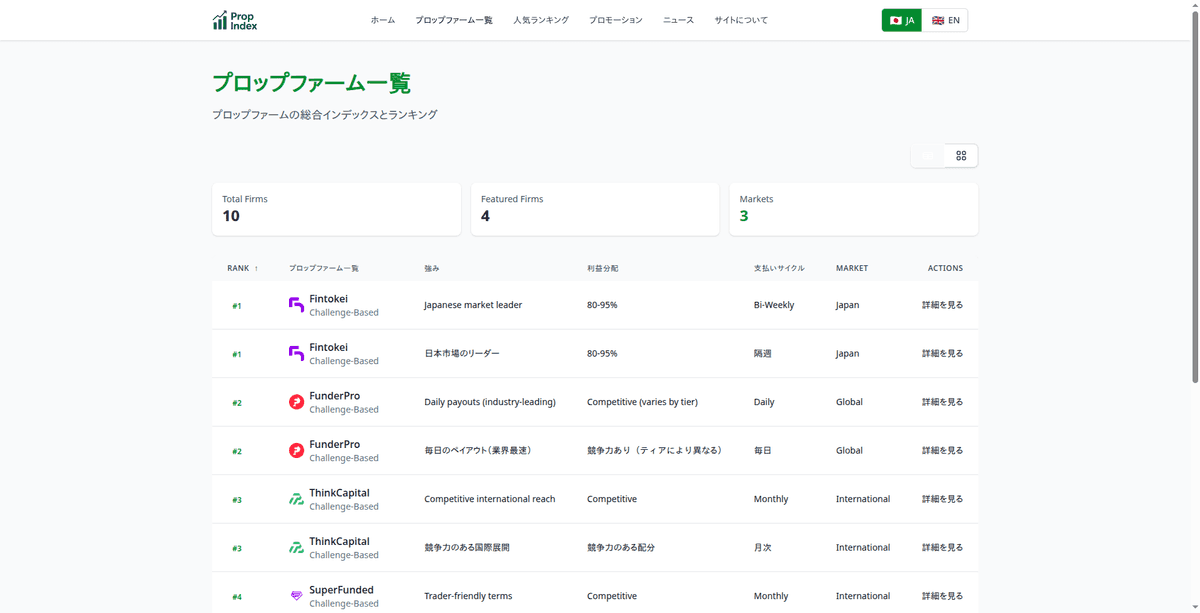Open ThinkCapital name in Monthly Competitive reach row
The height and width of the screenshot is (613, 1200).
[340, 493]
